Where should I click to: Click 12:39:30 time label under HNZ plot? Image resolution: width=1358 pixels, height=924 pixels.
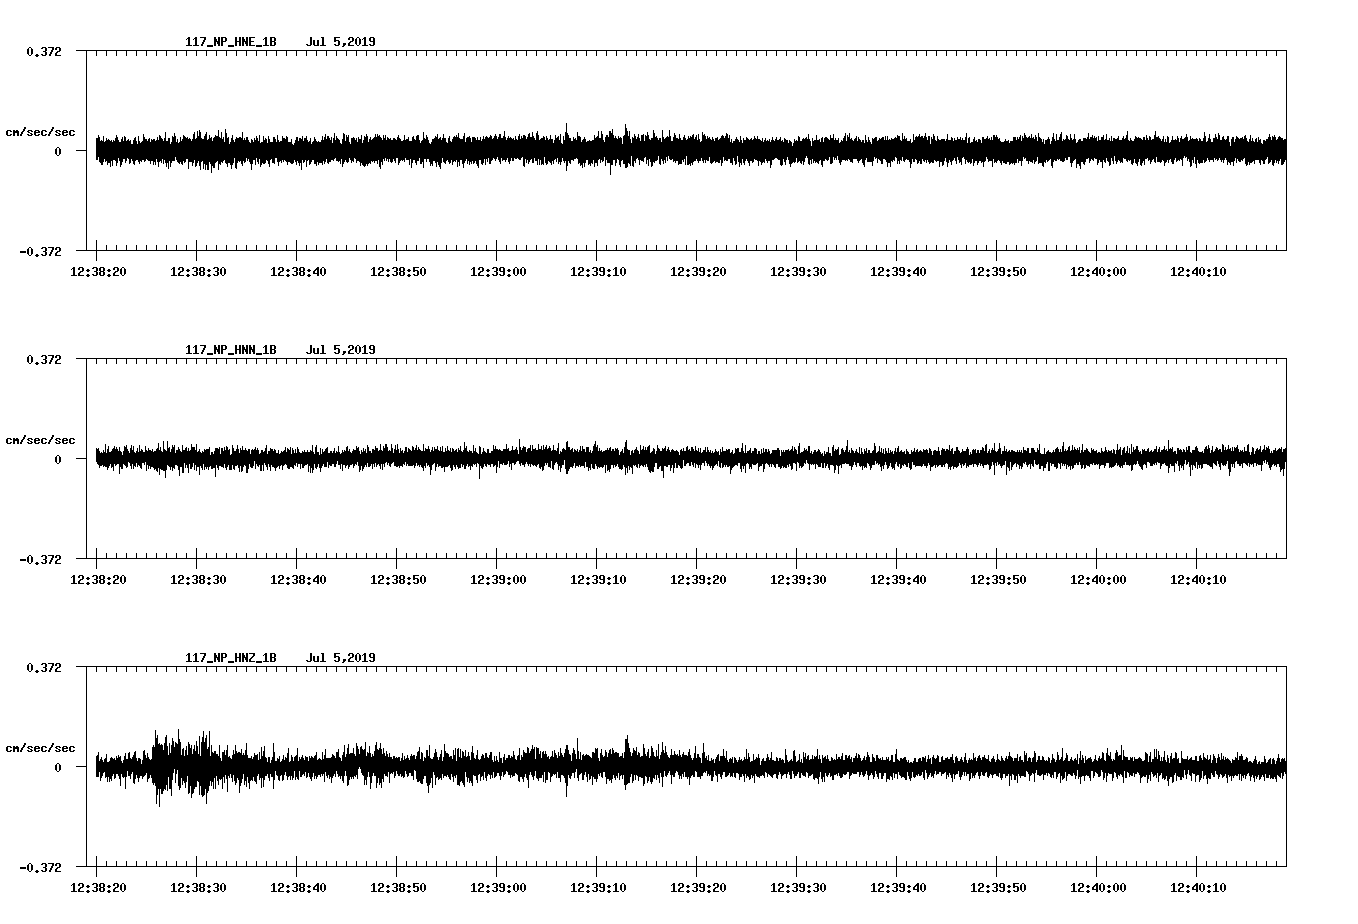pos(798,888)
